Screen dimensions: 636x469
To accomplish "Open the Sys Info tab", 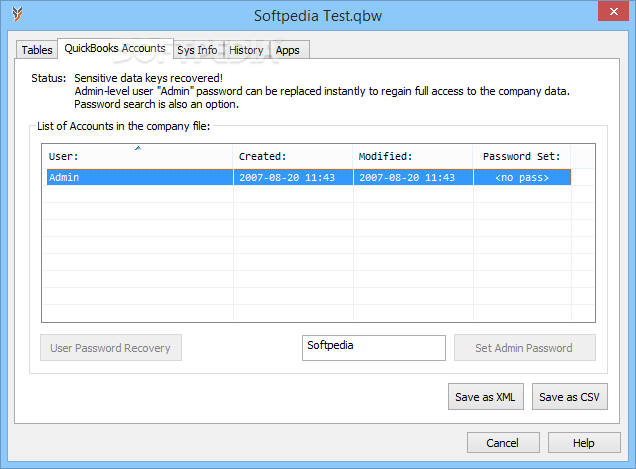I will (x=198, y=50).
